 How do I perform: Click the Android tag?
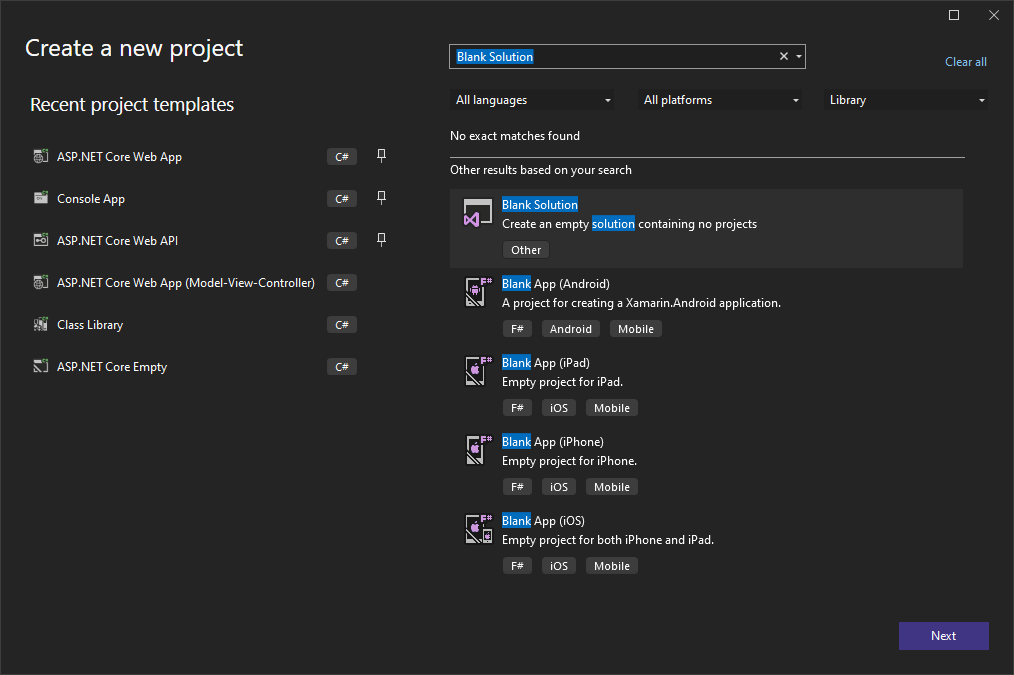coord(570,328)
